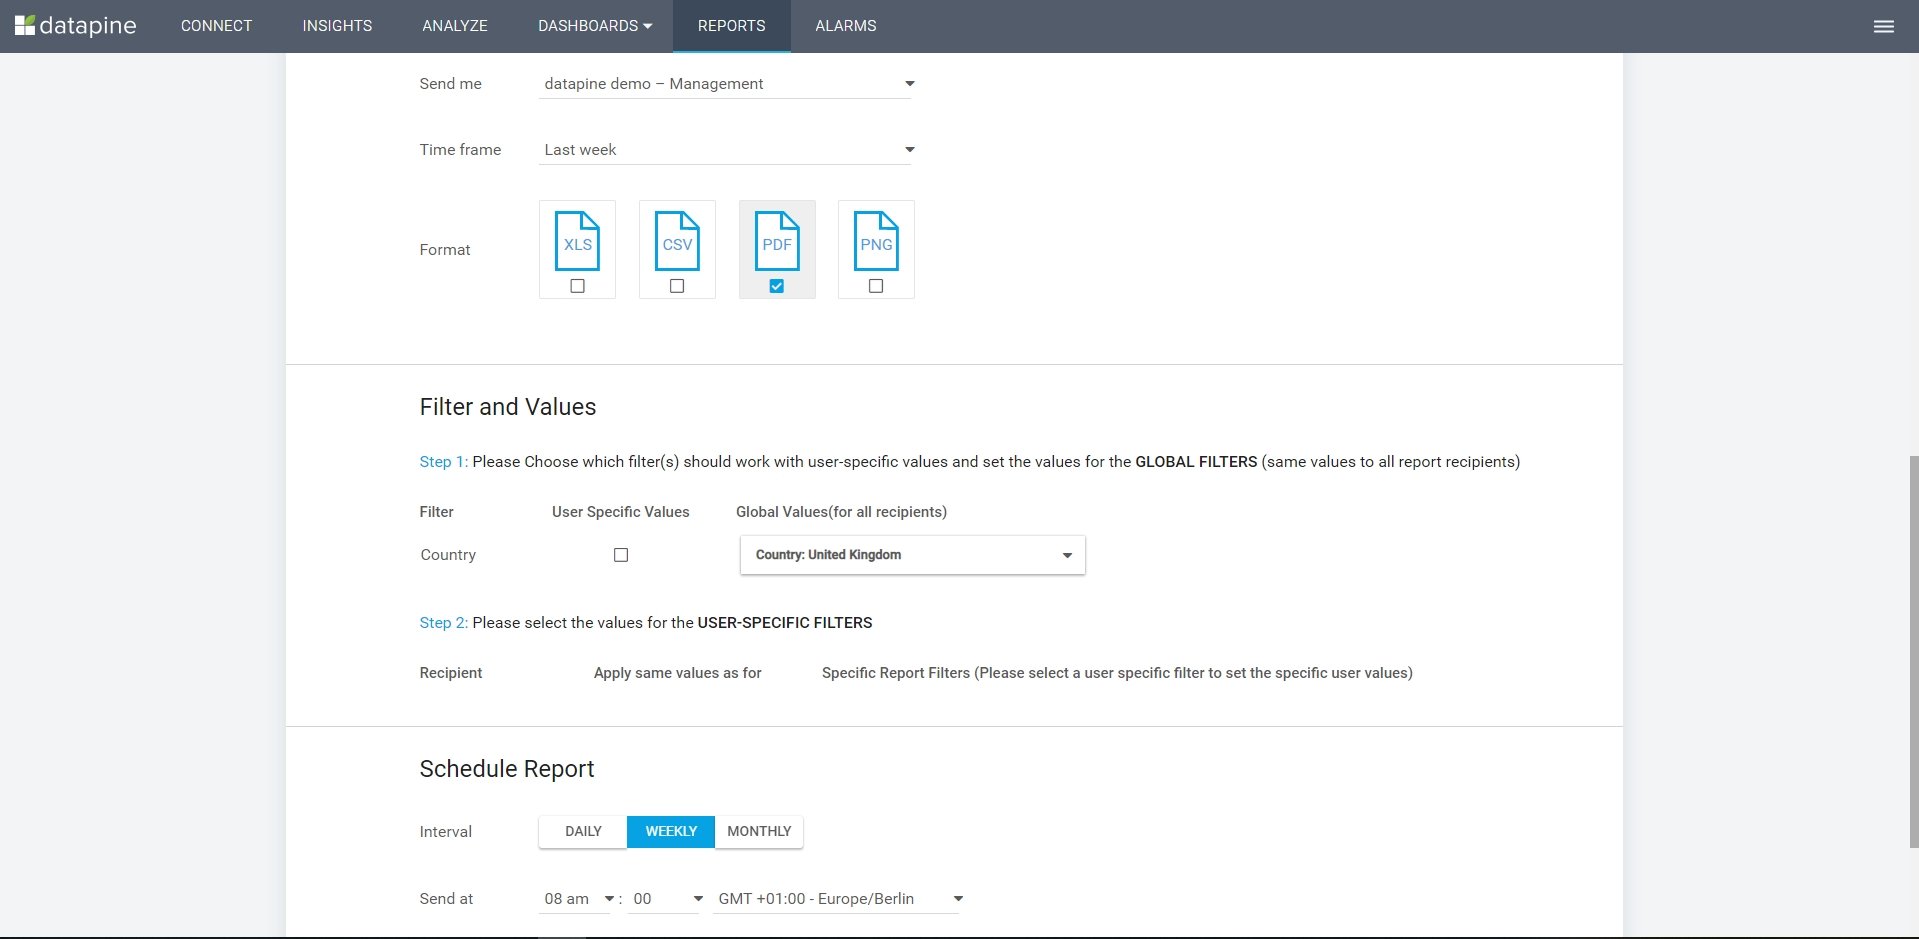Viewport: 1919px width, 939px height.
Task: Expand the Time frame dropdown
Action: pyautogui.click(x=726, y=150)
